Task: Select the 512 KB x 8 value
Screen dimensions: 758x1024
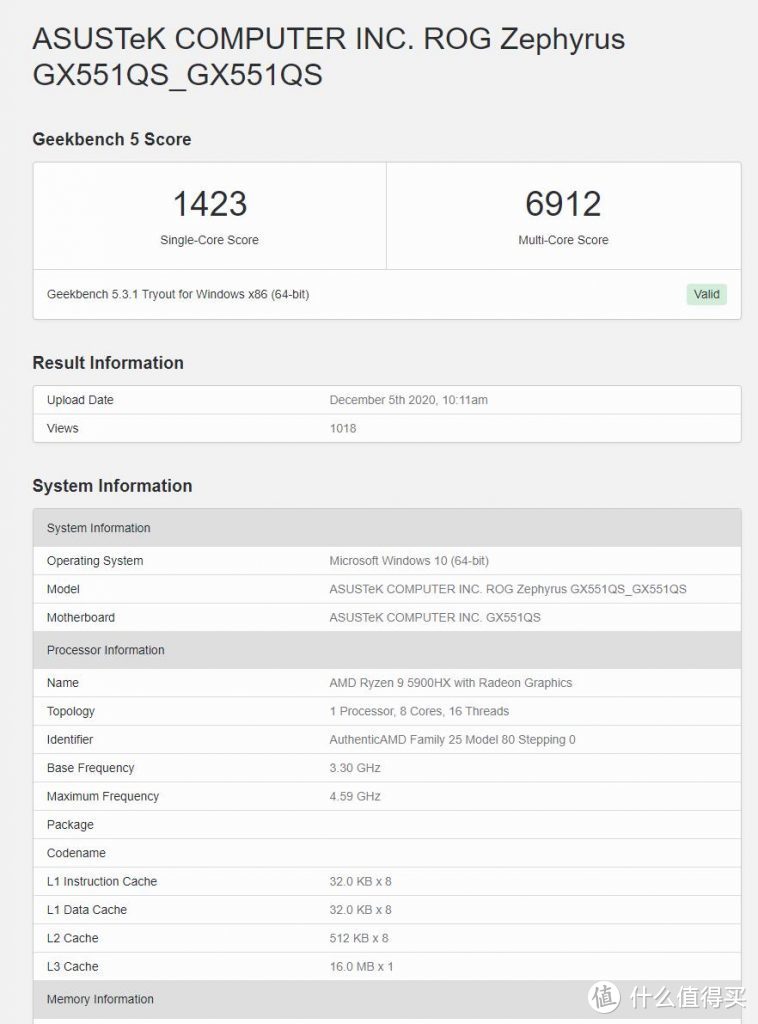Action: click(358, 938)
